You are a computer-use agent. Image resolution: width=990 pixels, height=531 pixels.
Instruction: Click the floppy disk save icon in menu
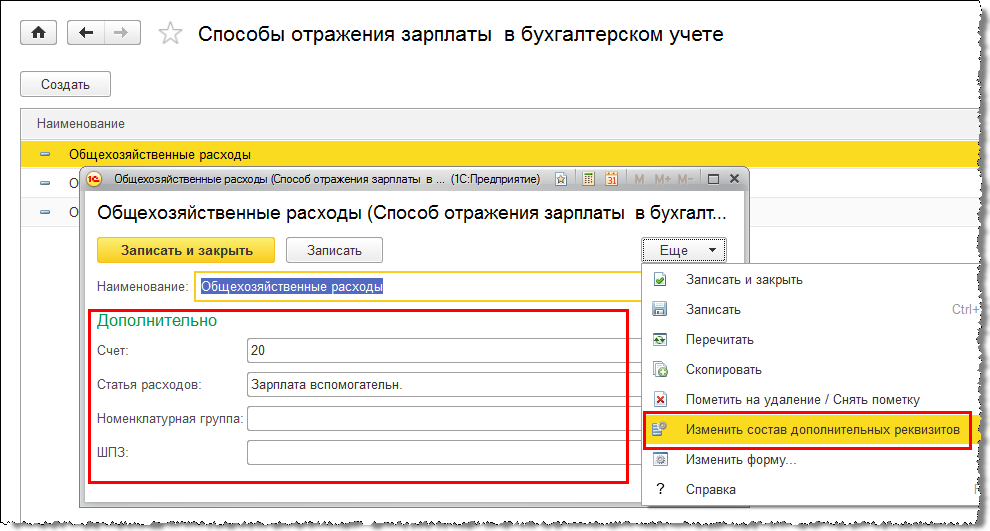coord(660,309)
